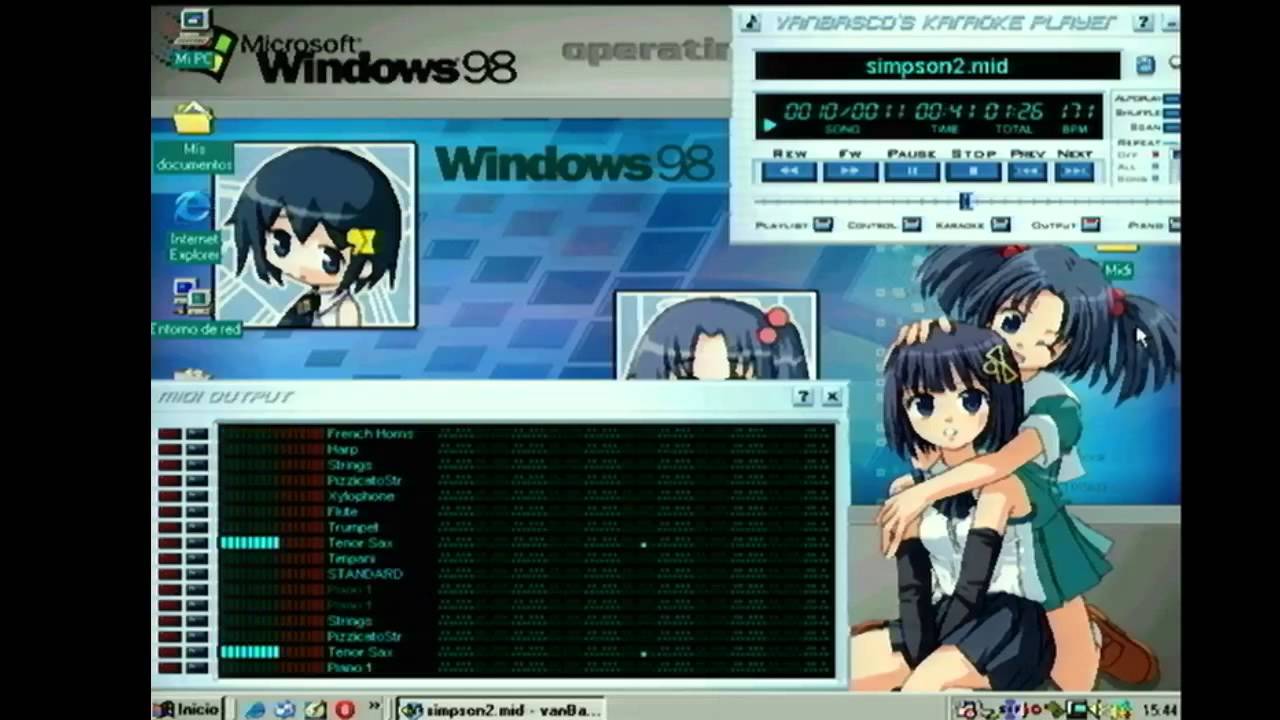Viewport: 1280px width, 720px height.
Task: Click the blue floppy disk icon beside song title
Action: (1145, 66)
